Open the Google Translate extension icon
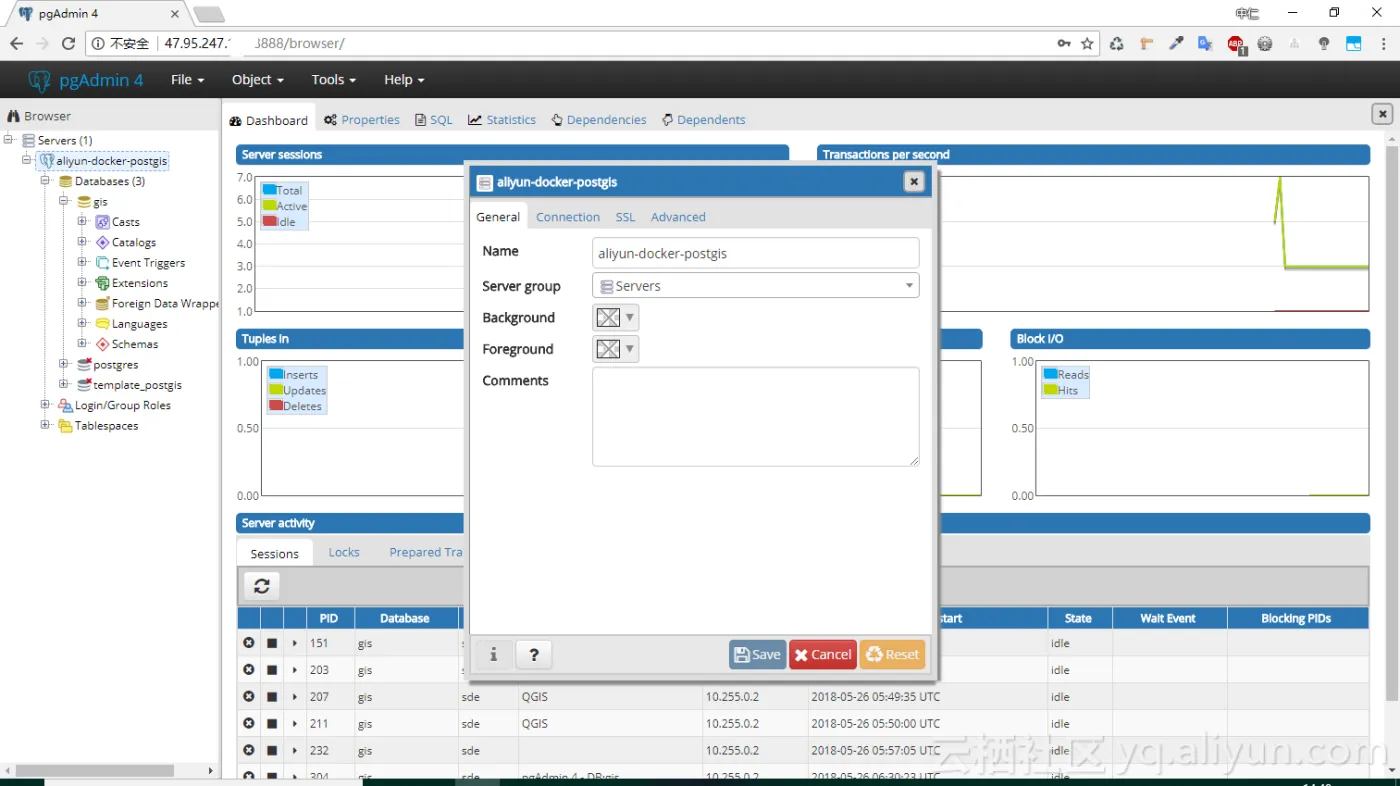 click(1206, 44)
